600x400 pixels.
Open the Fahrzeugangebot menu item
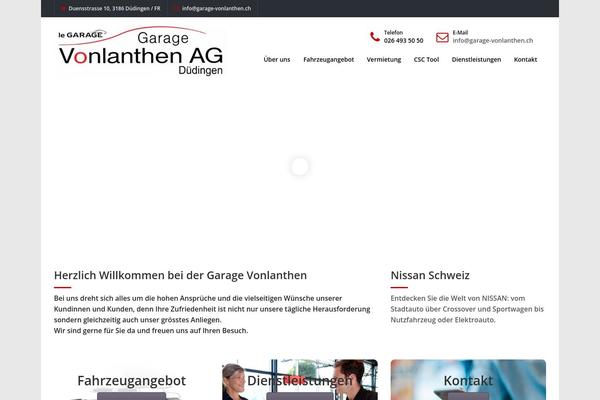coord(328,59)
